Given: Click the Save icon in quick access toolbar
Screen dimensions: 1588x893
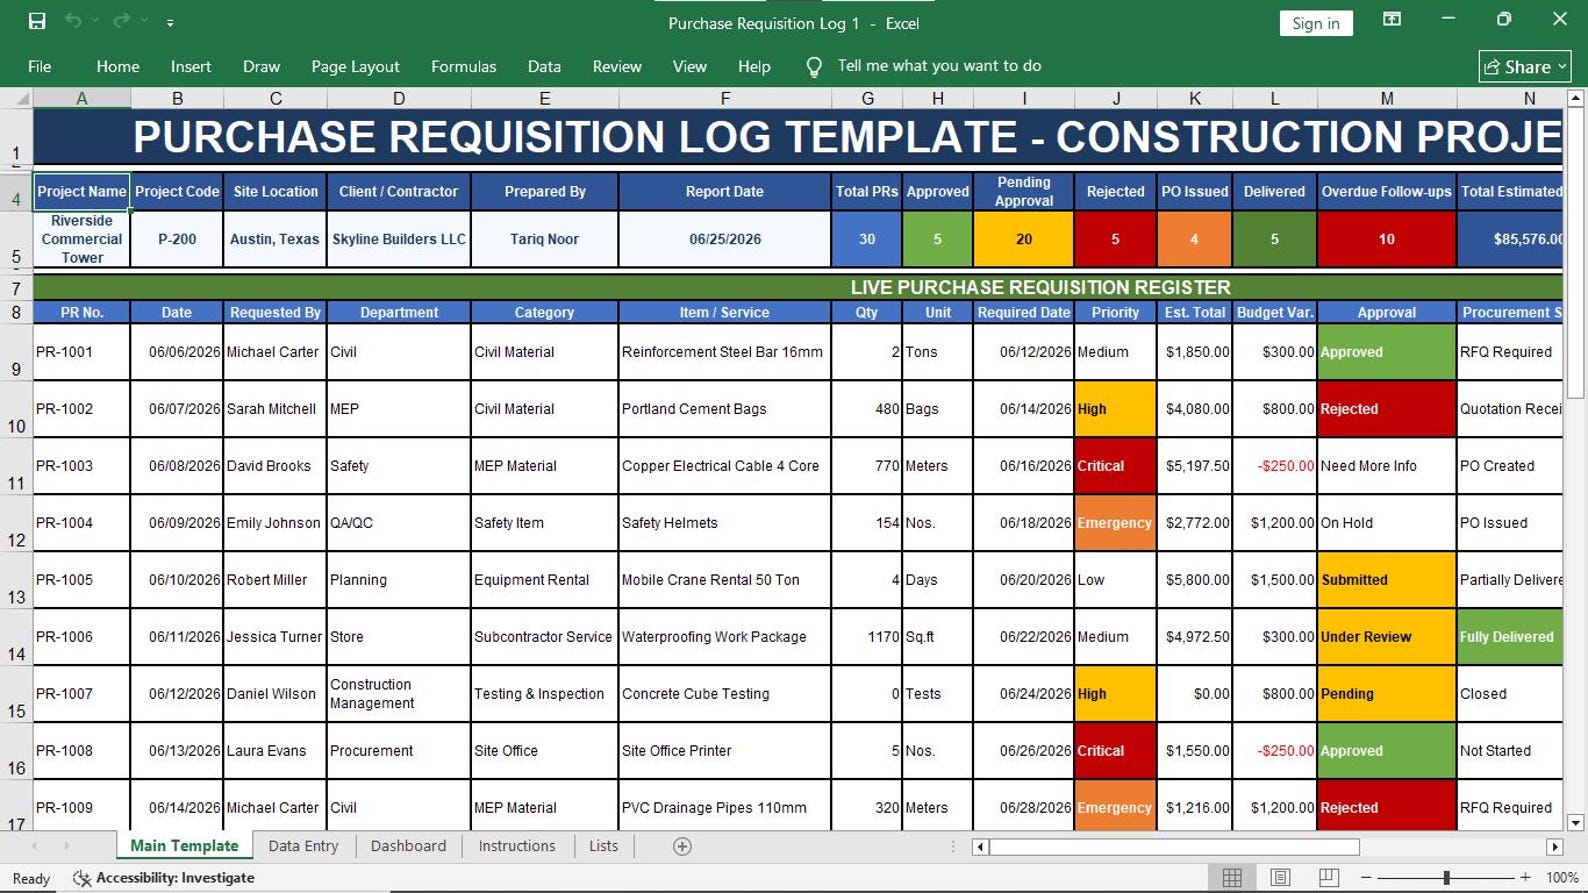Looking at the screenshot, I should coord(37,21).
